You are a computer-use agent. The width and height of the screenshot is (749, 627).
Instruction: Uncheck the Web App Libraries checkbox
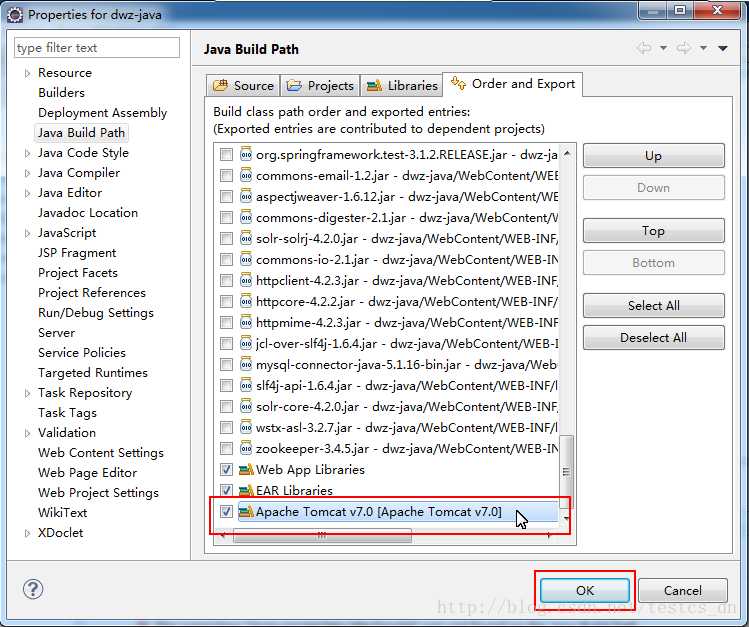[x=226, y=470]
